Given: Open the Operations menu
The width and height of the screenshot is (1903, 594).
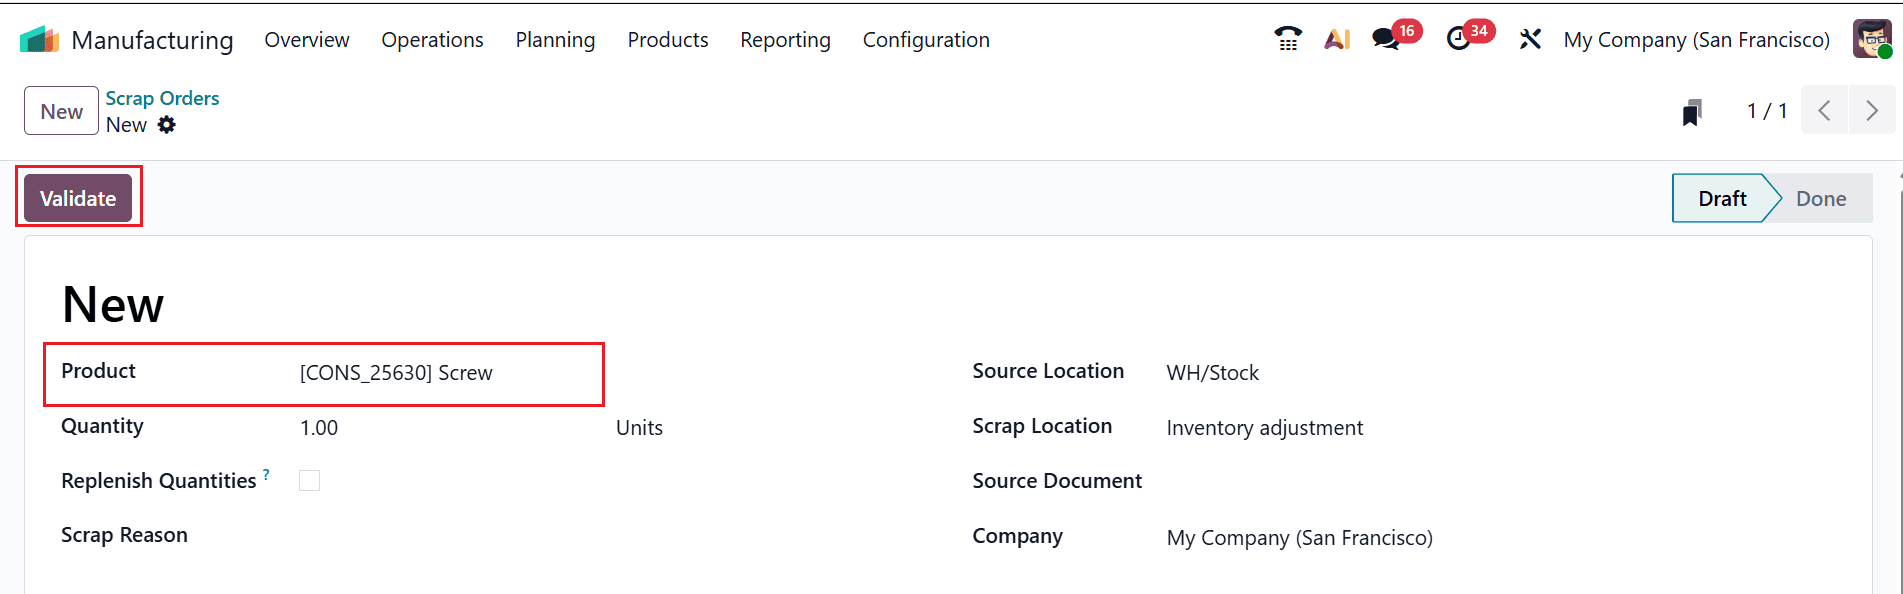Looking at the screenshot, I should (432, 40).
